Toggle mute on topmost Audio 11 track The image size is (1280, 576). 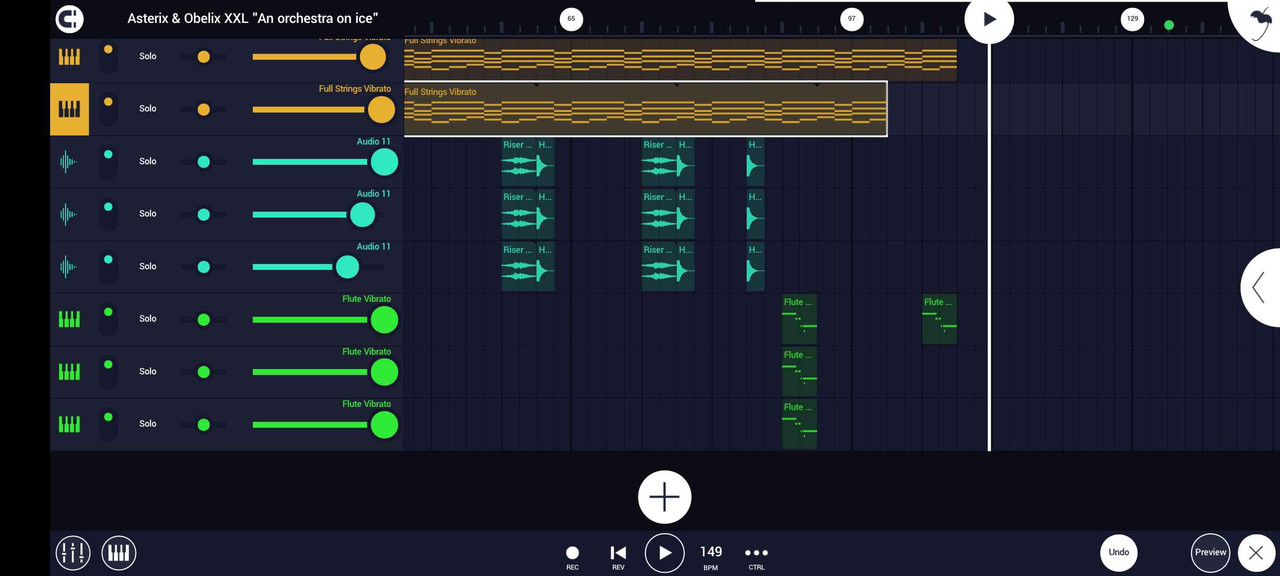pyautogui.click(x=108, y=161)
